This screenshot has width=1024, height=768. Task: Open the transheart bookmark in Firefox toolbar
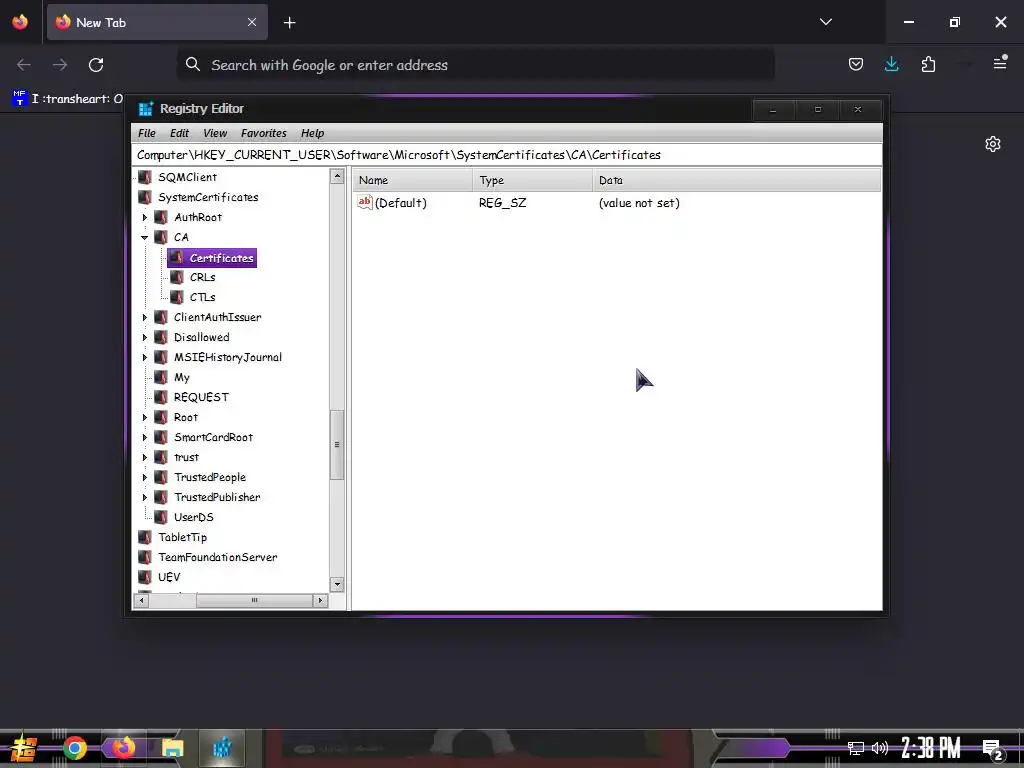point(68,99)
